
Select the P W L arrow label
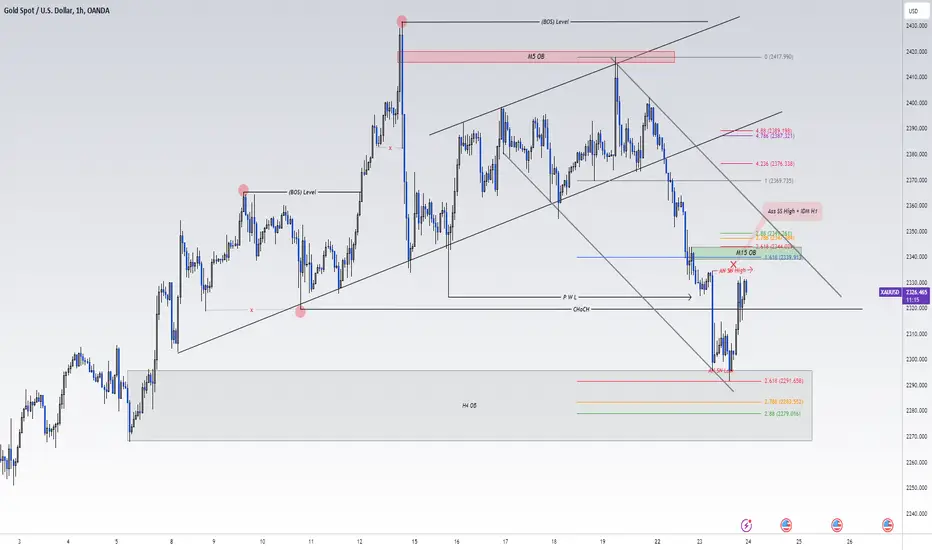[569, 297]
